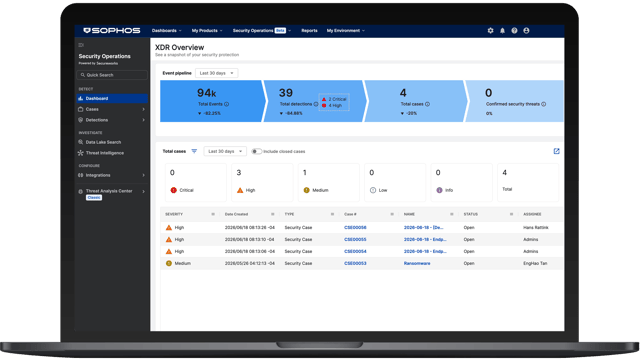Click the SEVERITY column menu icon
640x360 pixels.
[213, 214]
